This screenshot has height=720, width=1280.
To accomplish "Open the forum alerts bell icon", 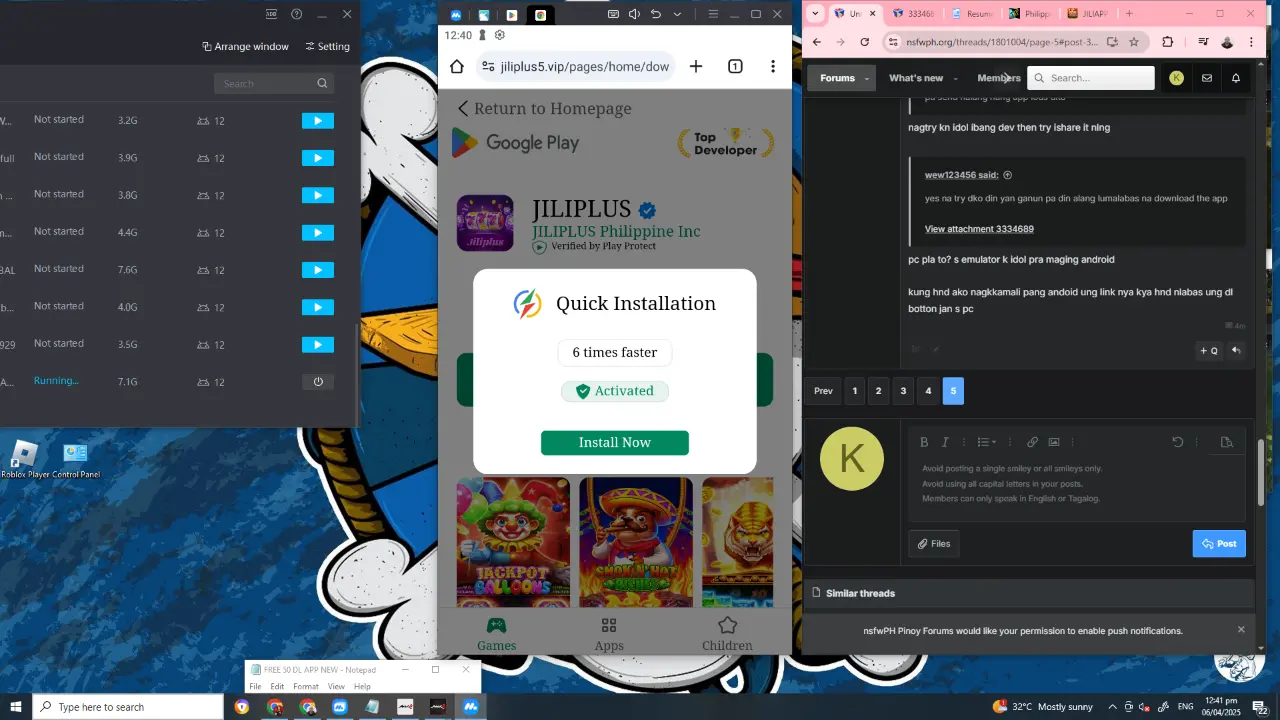I will point(1236,78).
